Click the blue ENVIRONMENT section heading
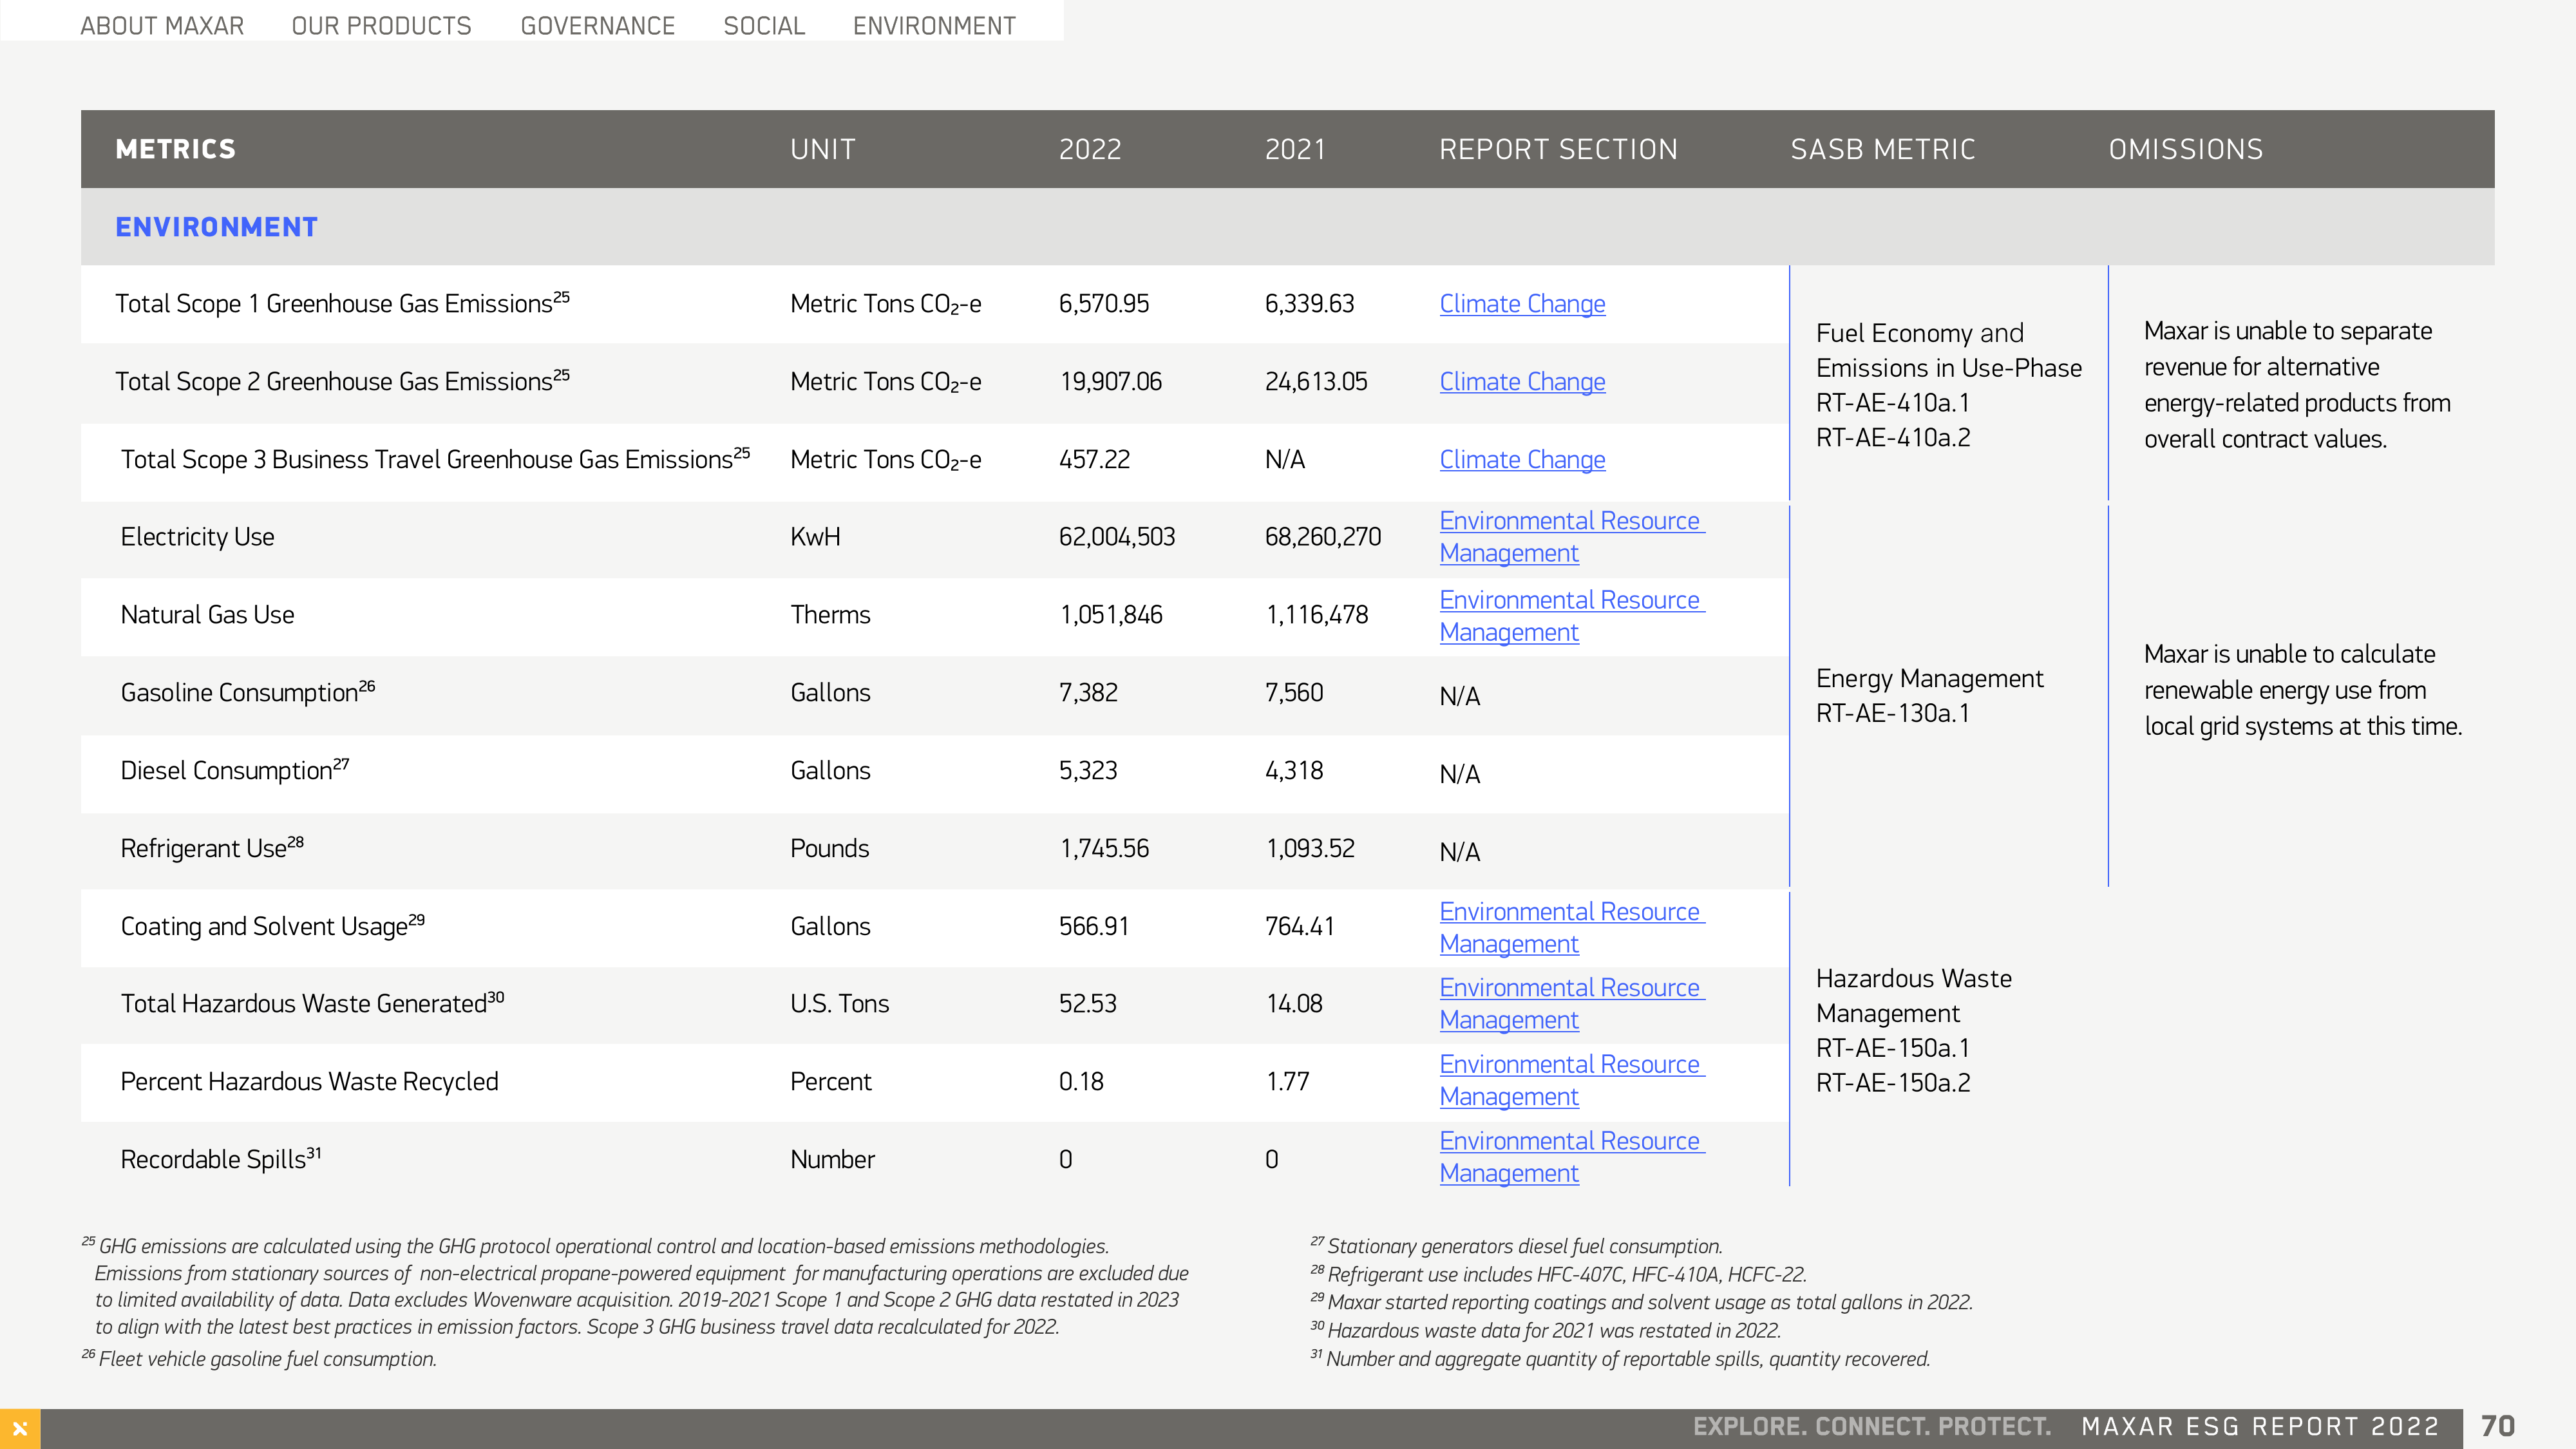 [217, 228]
